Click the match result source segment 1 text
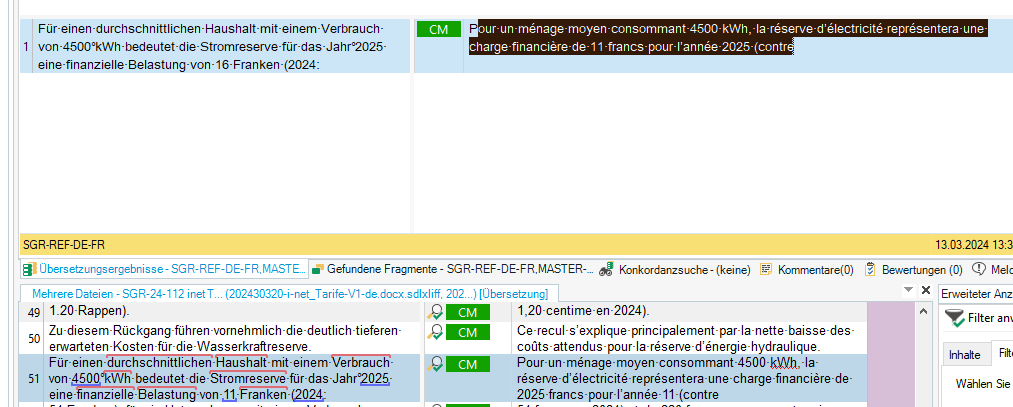The image size is (1013, 407). [x=211, y=47]
